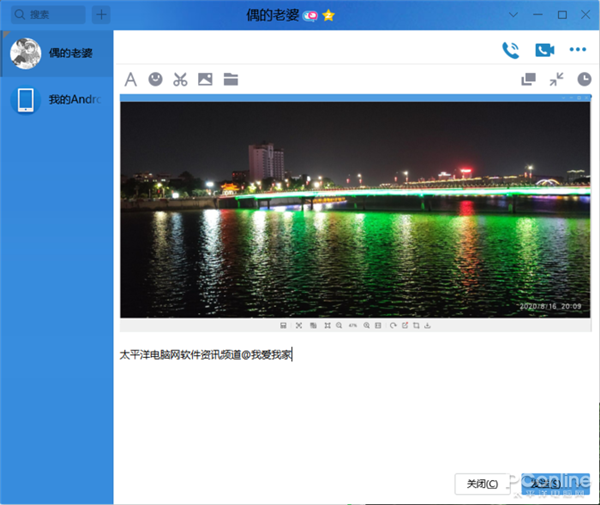Place the cursor in the message text 太平洋电脑网软件资讯频道
This screenshot has height=505, width=600.
[180, 355]
